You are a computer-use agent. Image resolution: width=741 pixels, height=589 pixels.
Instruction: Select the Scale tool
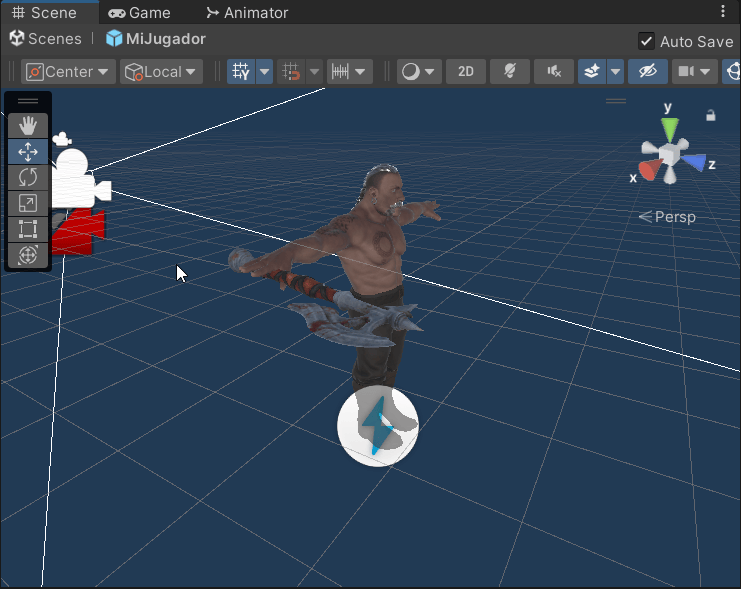tap(28, 203)
